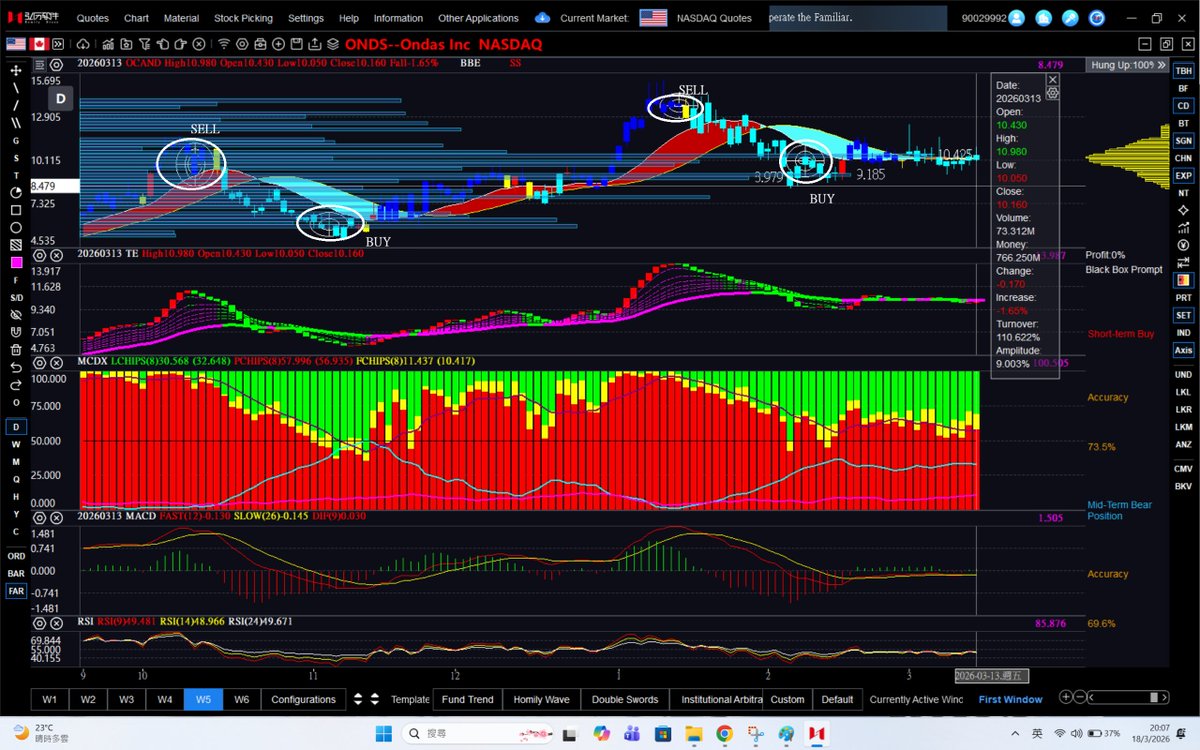Click the TBH button on right sidebar
Viewport: 1200px width, 750px height.
coord(1183,70)
